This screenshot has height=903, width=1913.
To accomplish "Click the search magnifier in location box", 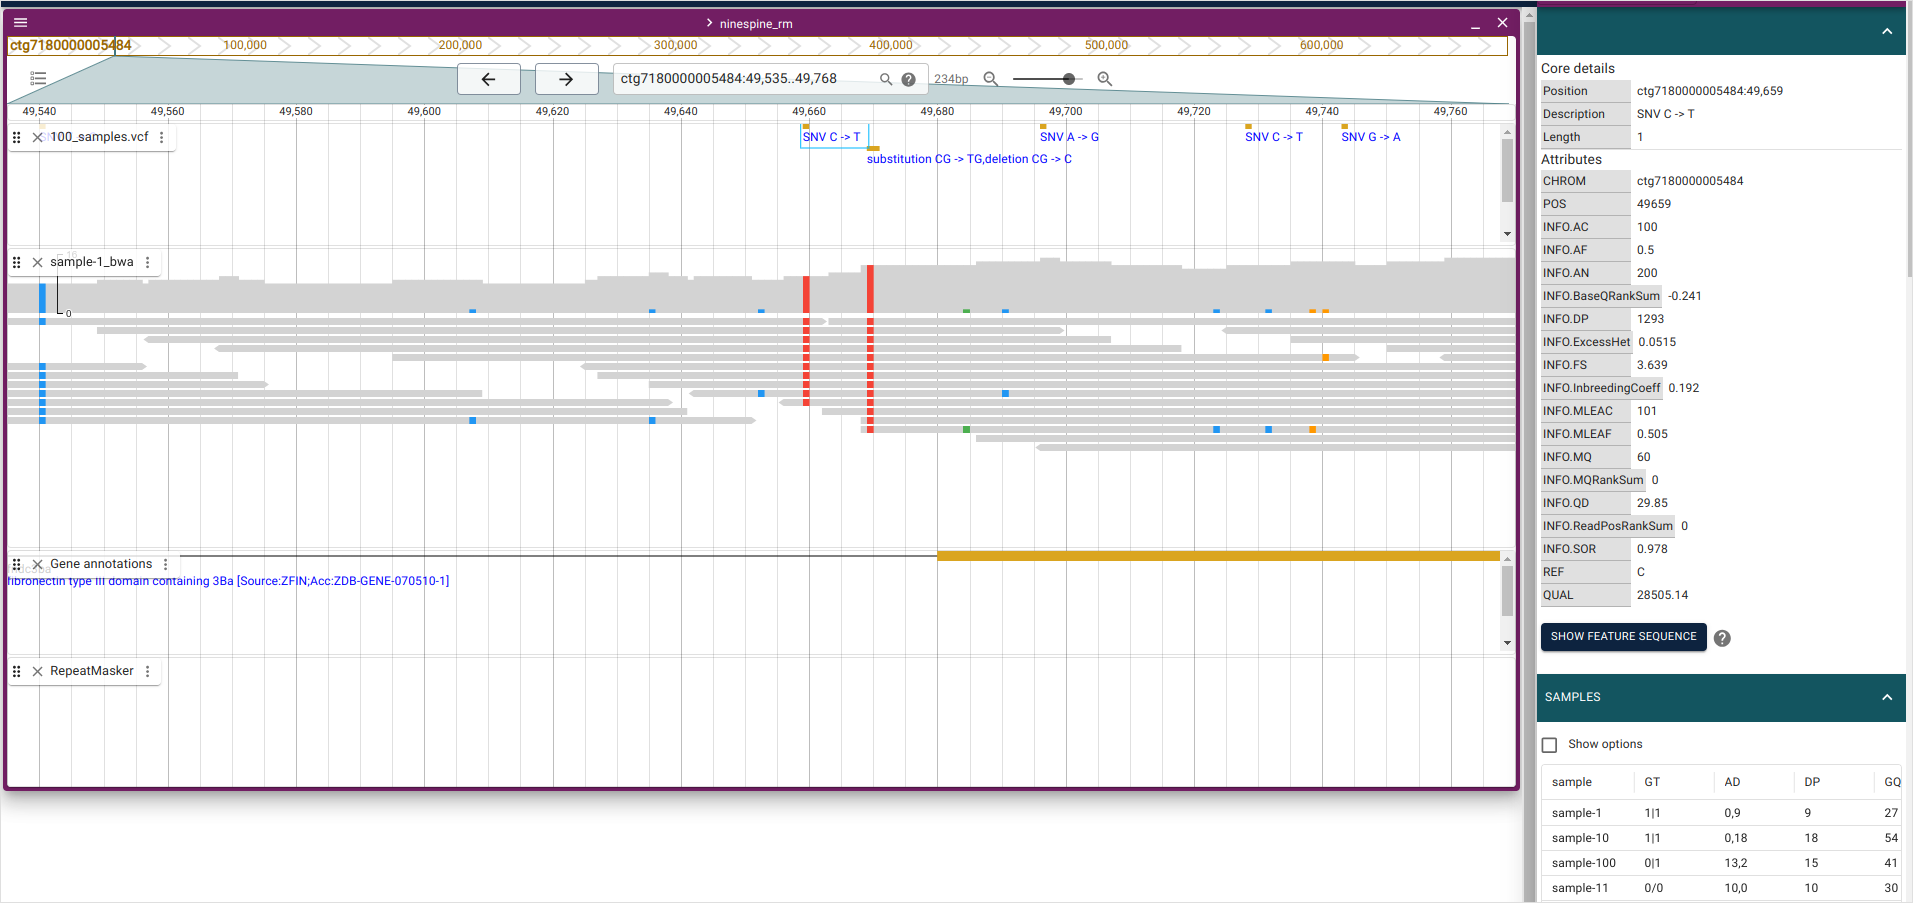I will [886, 79].
